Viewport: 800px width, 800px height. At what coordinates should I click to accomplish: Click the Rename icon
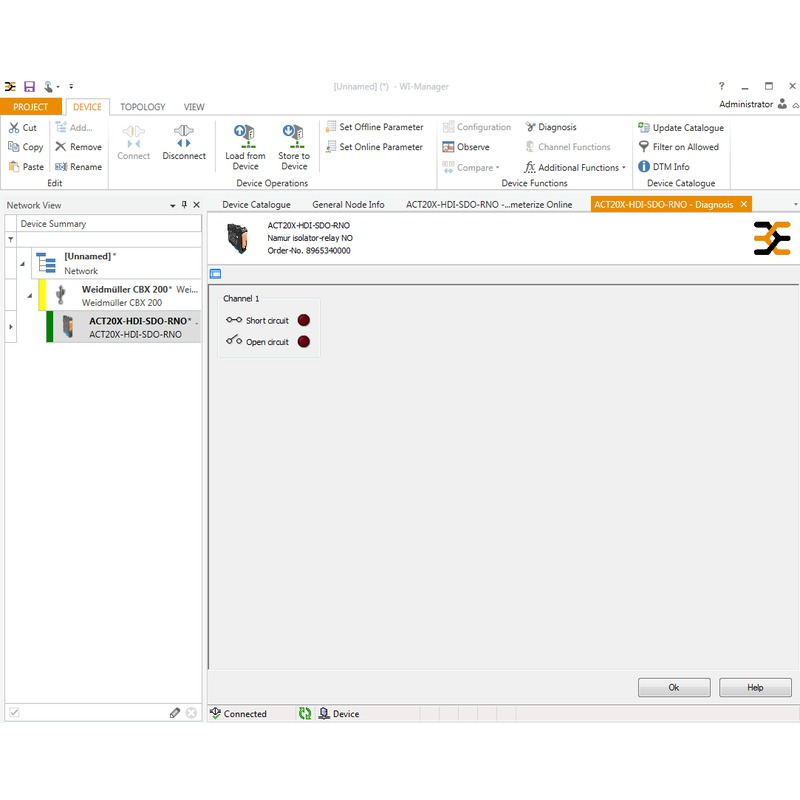pyautogui.click(x=61, y=166)
